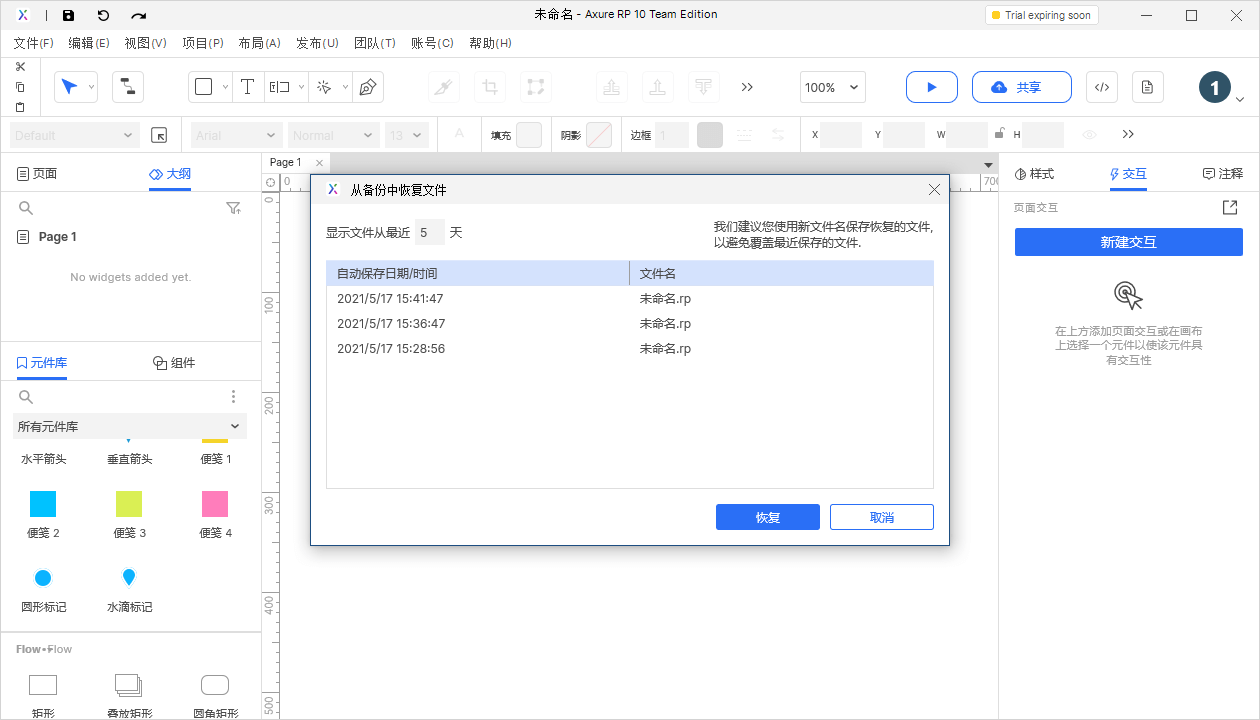Screen dimensions: 1260x720
Task: Expand more style bar options chevron
Action: pyautogui.click(x=1128, y=134)
